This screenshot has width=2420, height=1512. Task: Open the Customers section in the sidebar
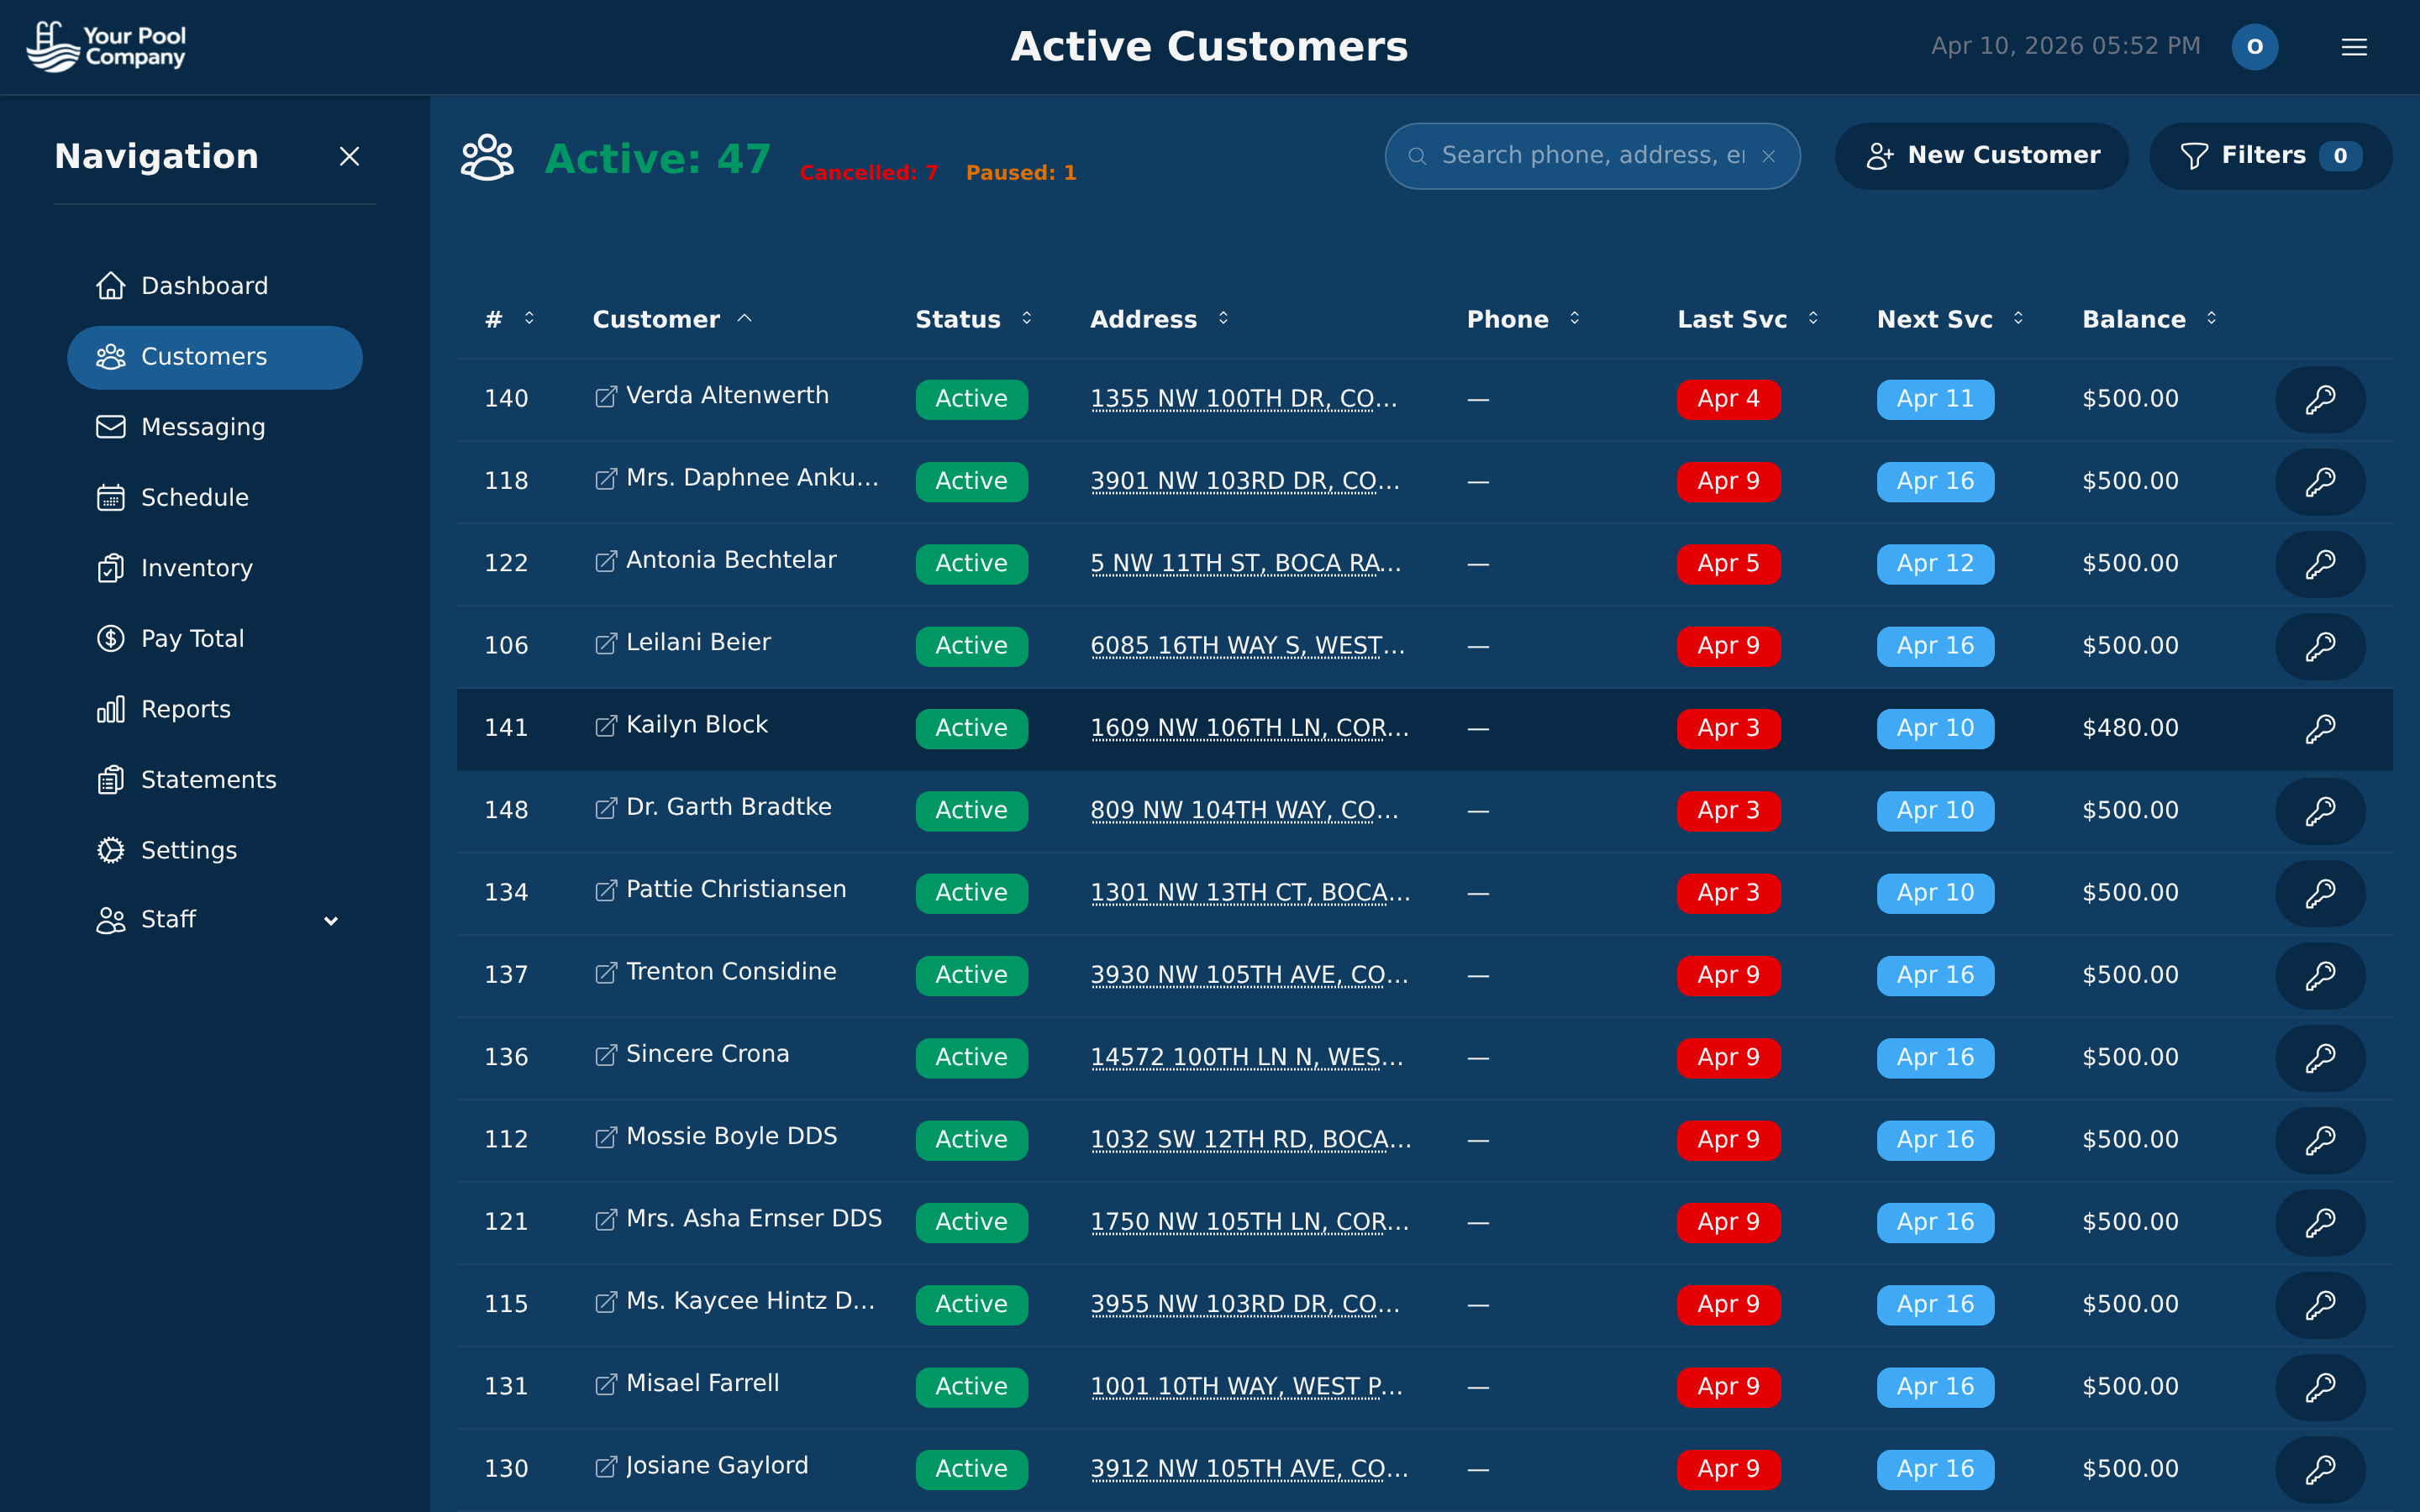pos(203,356)
